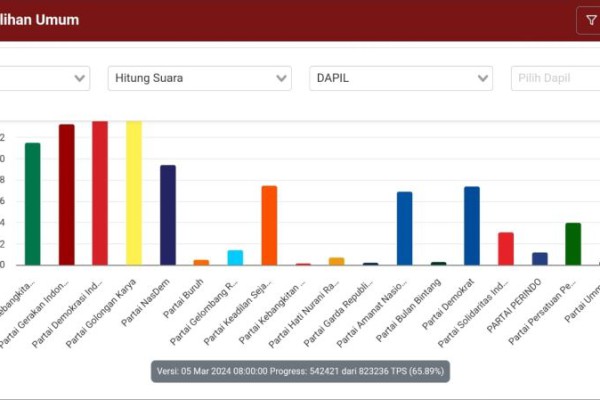The height and width of the screenshot is (400, 600).
Task: Open the Hitung Suara dropdown
Action: tap(200, 78)
